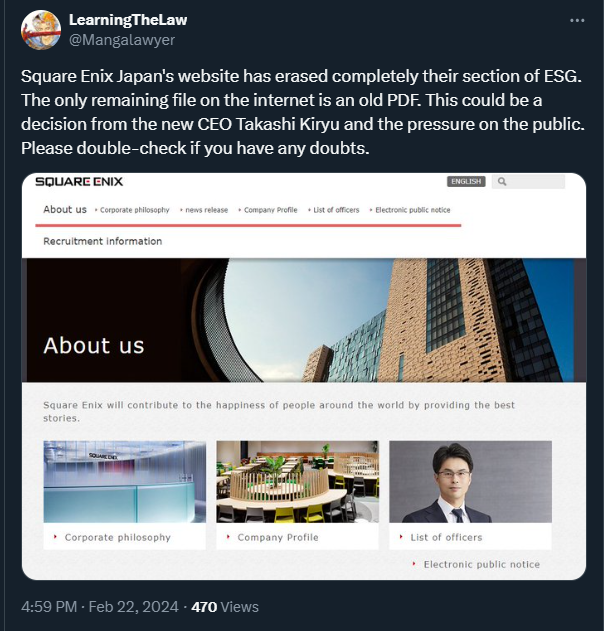Click the magnifier search icon on the website

pos(502,181)
